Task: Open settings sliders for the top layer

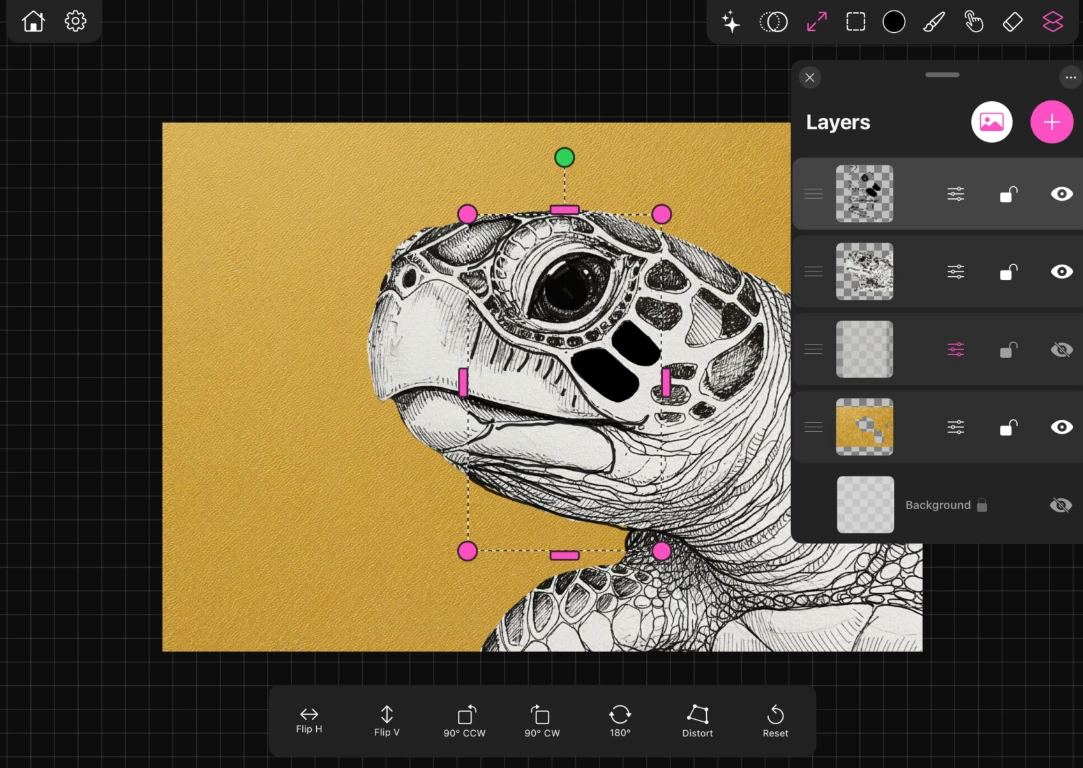Action: [956, 194]
